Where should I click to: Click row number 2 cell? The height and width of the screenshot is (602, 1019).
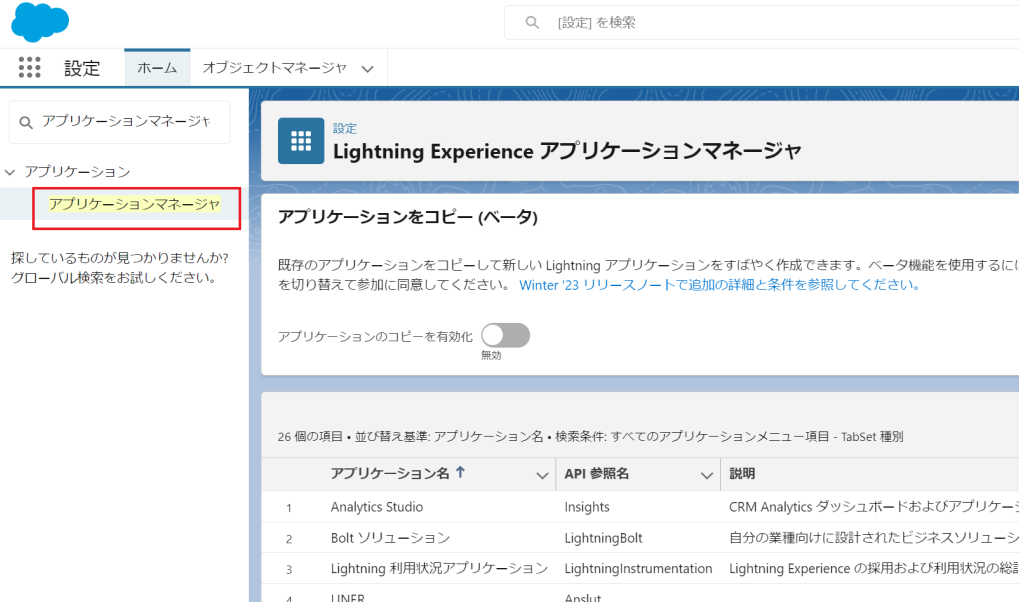pyautogui.click(x=289, y=539)
